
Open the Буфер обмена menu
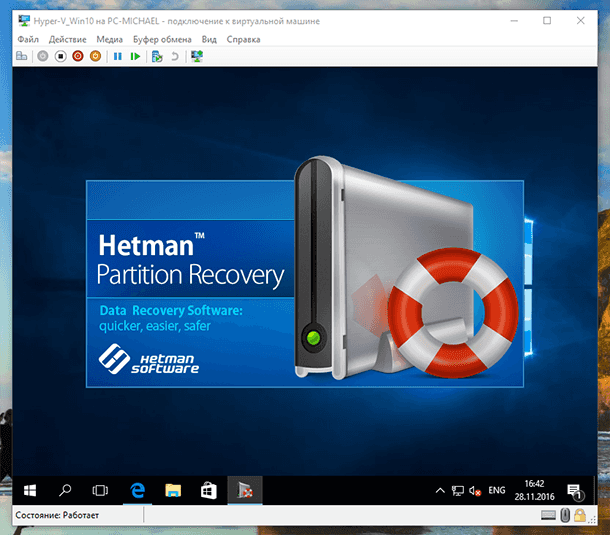click(162, 39)
